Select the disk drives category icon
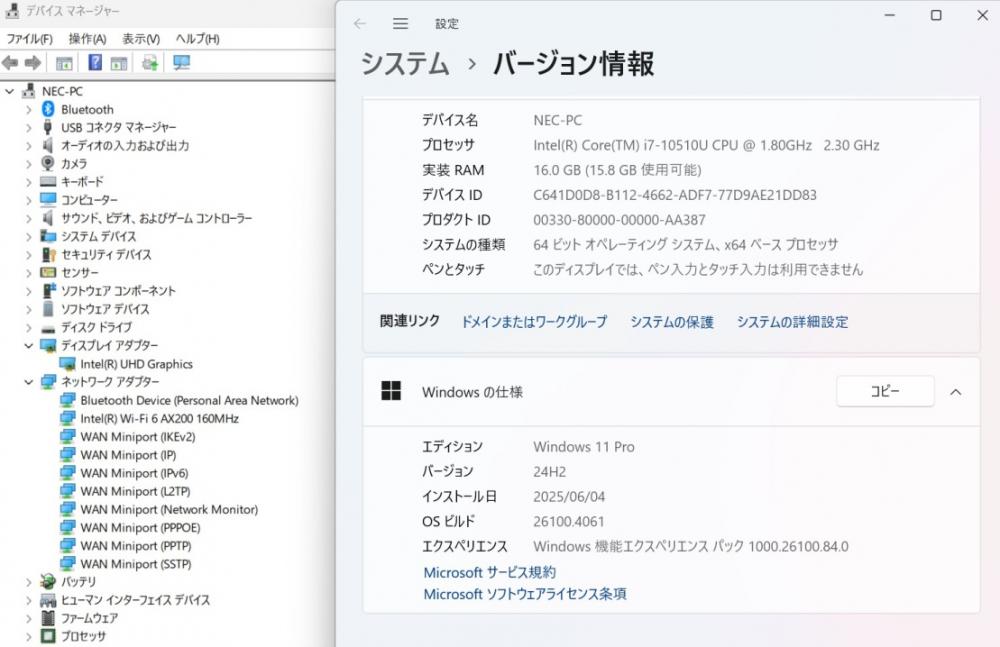The width and height of the screenshot is (1000, 647). click(x=48, y=328)
